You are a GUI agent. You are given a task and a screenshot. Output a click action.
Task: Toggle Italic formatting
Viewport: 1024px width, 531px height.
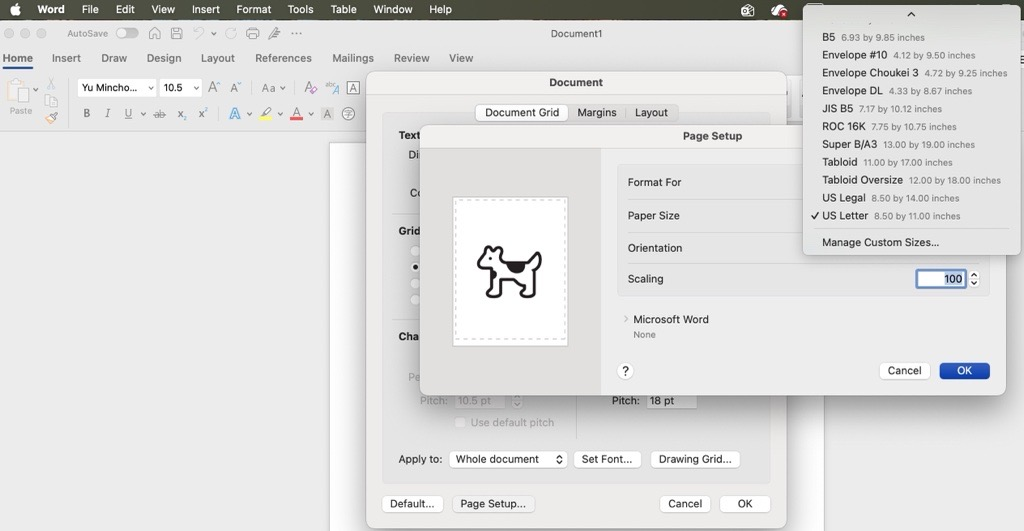click(107, 114)
